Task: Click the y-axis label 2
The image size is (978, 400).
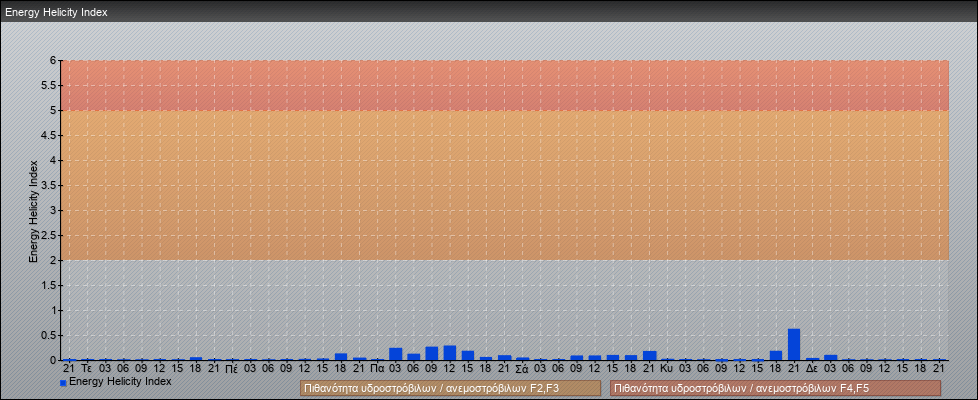Action: (53, 260)
